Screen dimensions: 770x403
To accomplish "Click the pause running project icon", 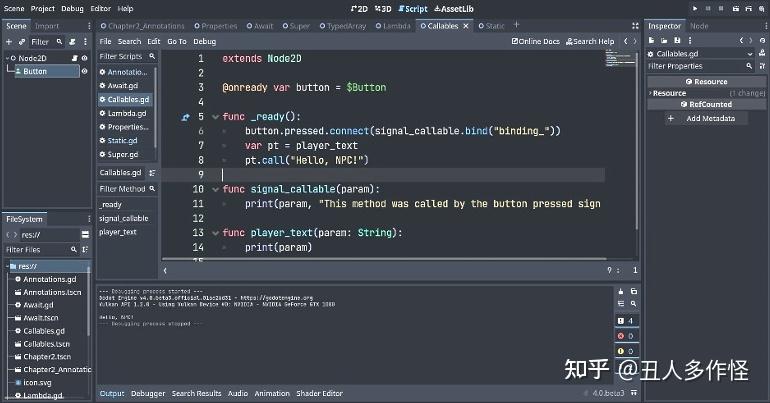I will click(x=708, y=8).
